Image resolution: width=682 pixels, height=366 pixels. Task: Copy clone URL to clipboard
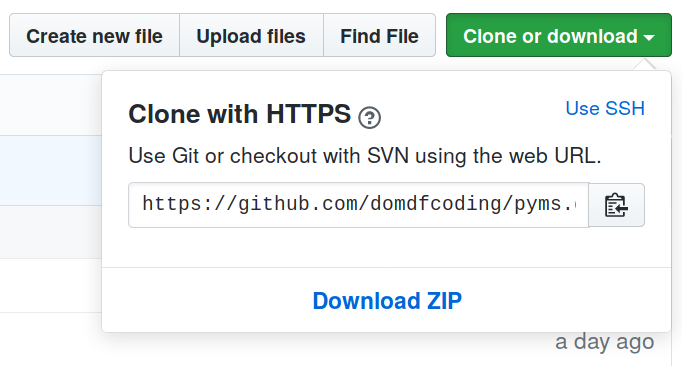(616, 205)
